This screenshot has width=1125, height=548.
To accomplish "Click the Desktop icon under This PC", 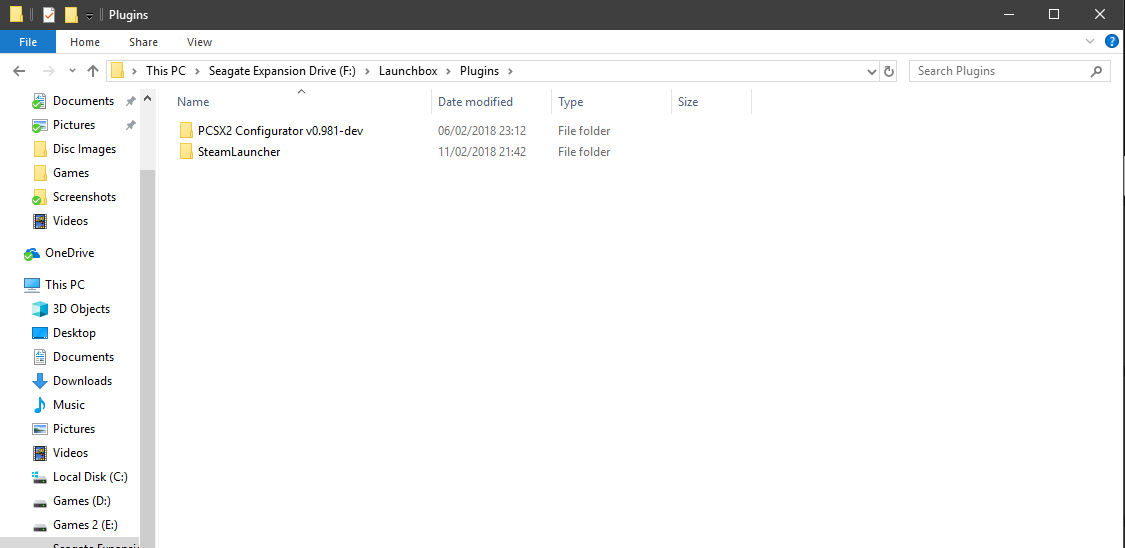I will (40, 333).
